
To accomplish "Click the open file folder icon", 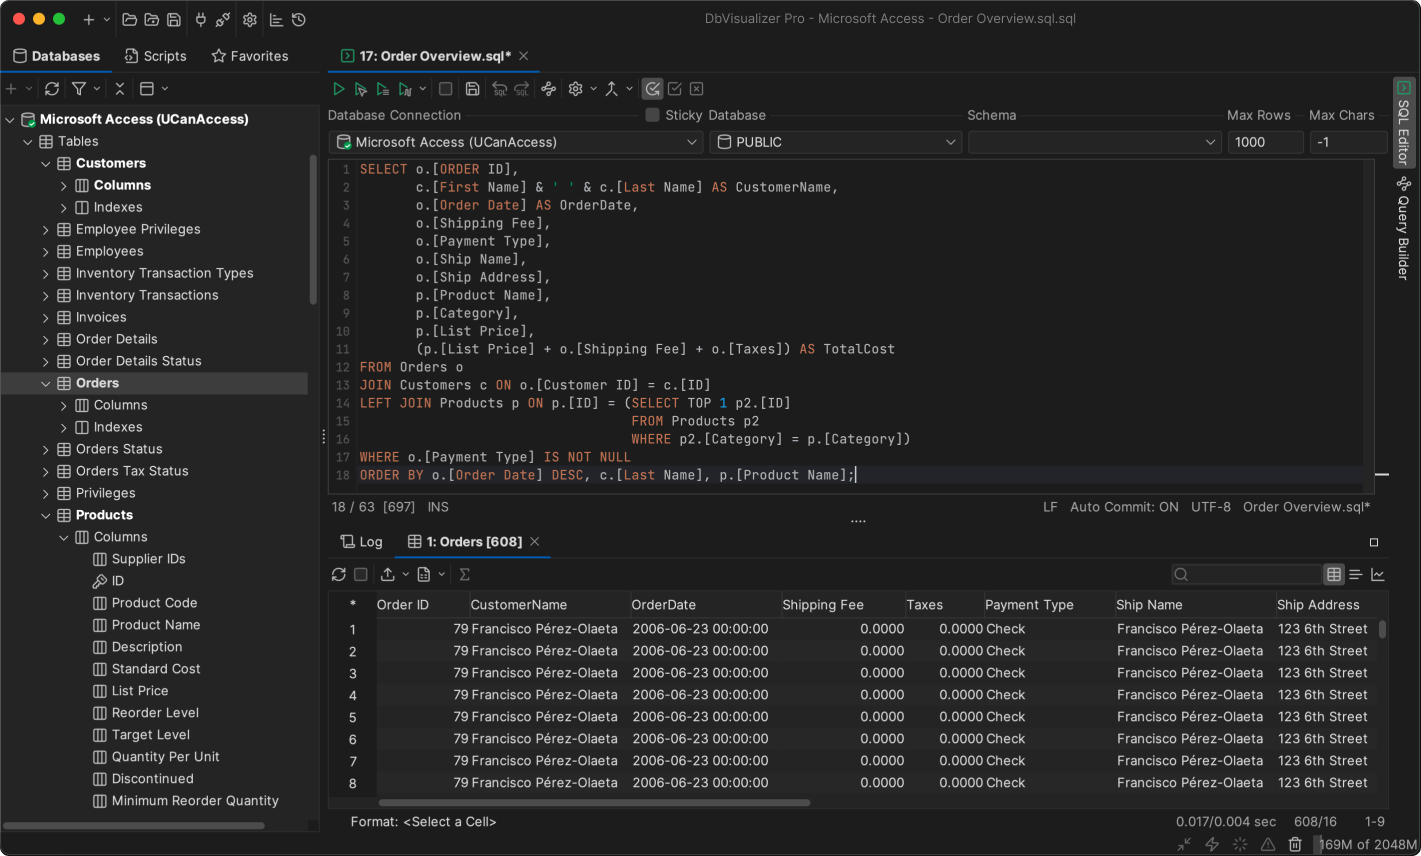I will (x=130, y=19).
